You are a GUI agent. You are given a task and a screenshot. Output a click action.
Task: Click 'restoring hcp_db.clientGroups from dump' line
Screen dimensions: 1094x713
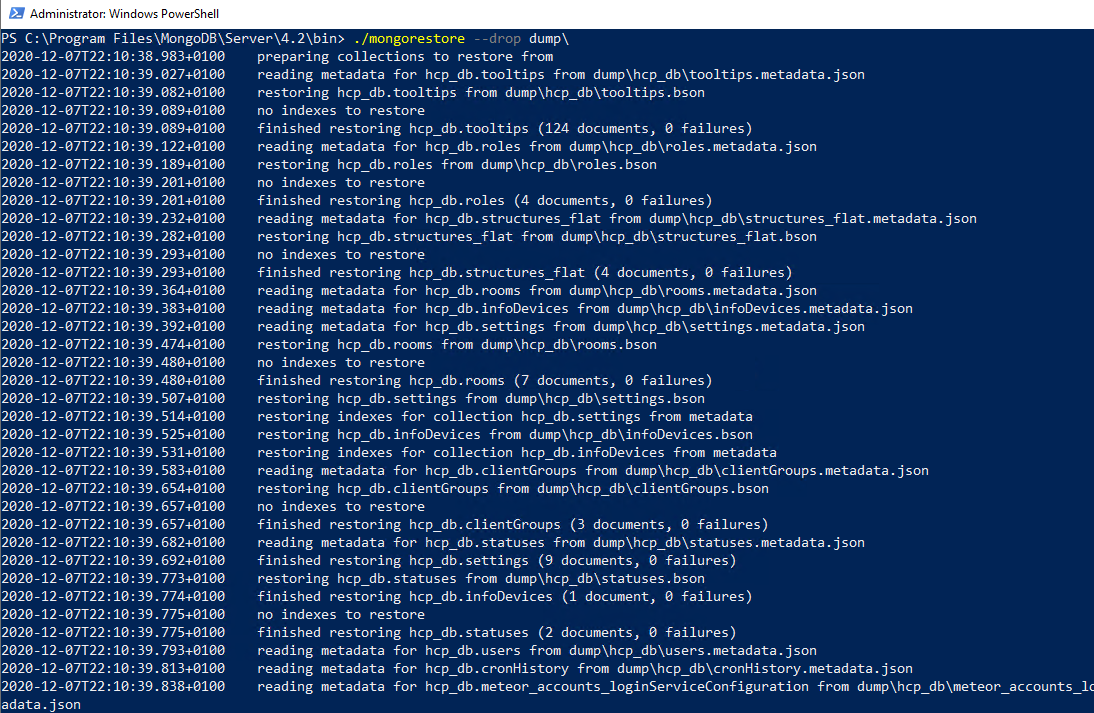coord(513,488)
